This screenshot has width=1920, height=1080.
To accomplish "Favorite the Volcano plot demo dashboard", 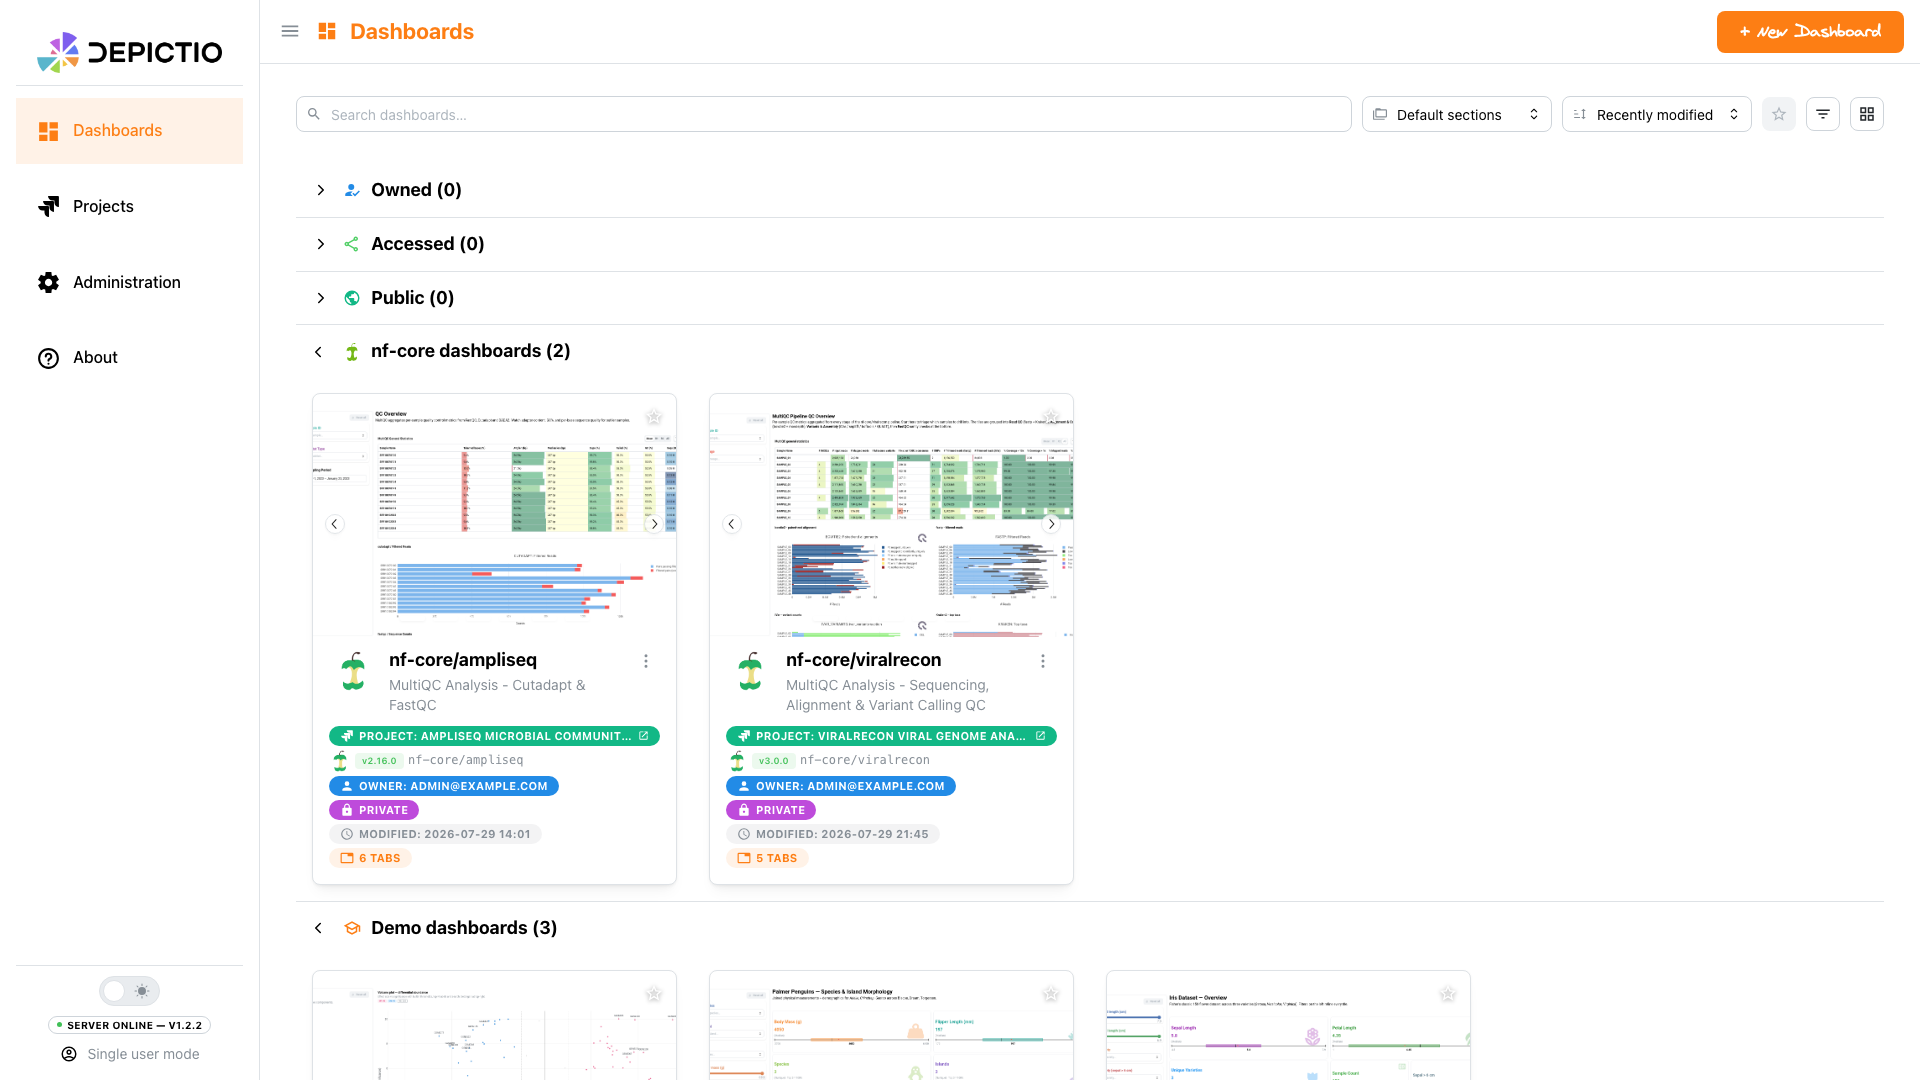I will pyautogui.click(x=654, y=994).
